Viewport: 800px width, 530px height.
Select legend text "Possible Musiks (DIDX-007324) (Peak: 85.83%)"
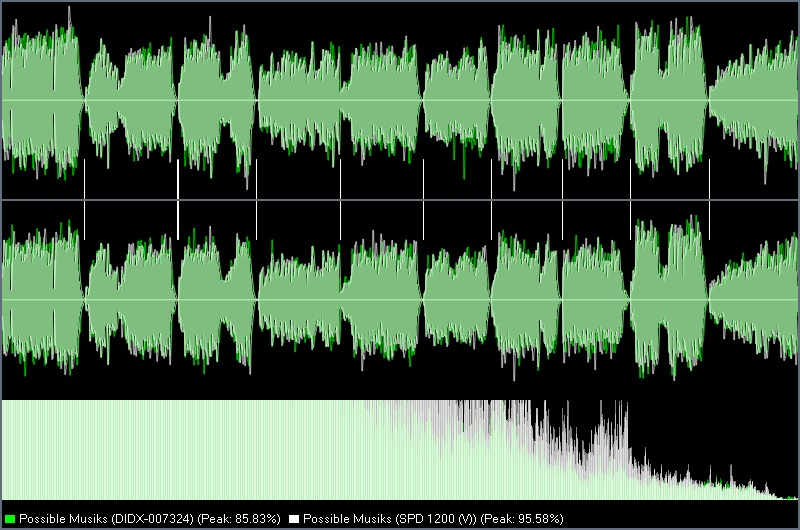(150, 519)
